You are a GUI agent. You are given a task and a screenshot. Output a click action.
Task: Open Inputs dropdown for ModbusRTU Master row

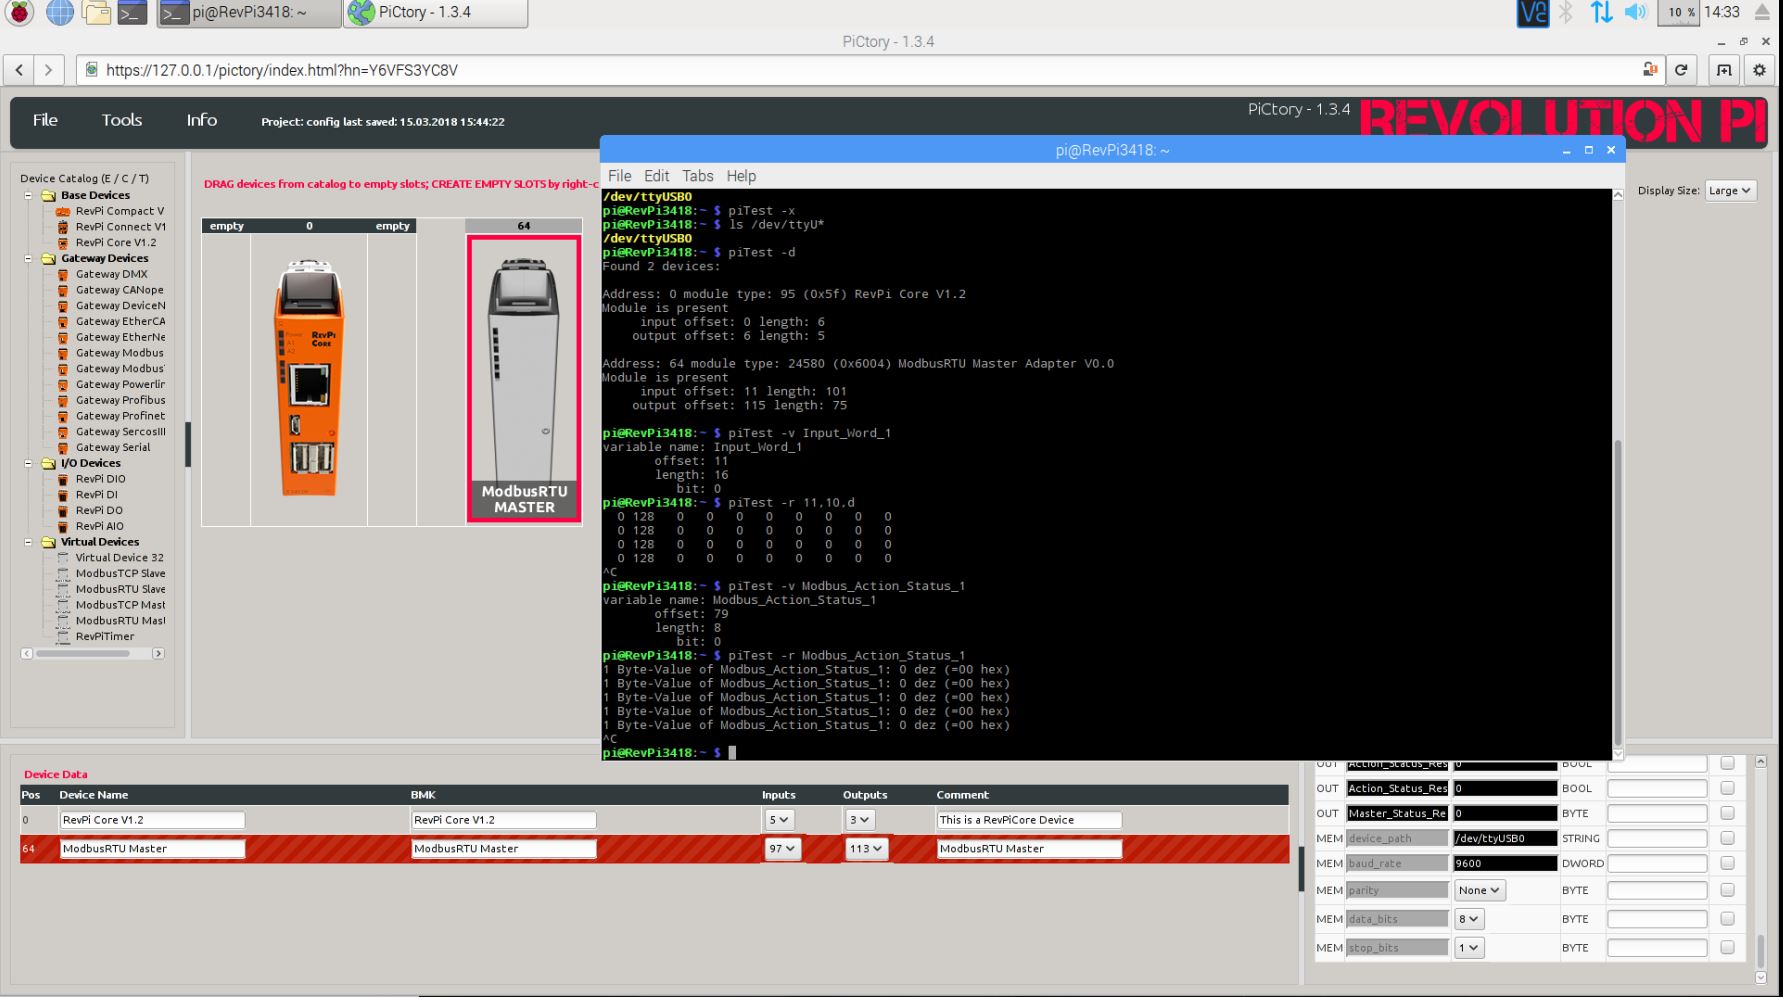point(782,848)
